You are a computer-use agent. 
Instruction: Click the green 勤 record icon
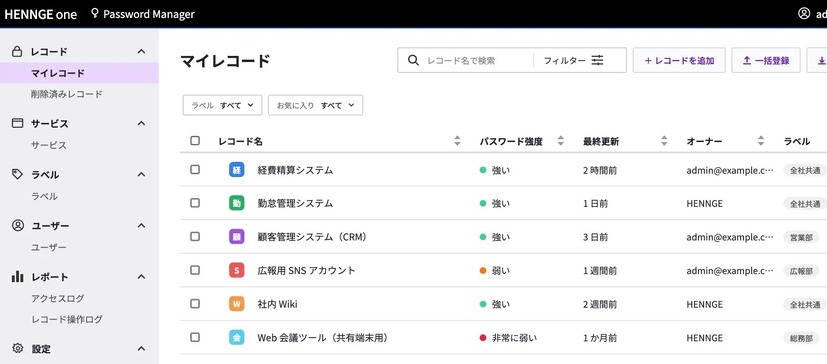(237, 203)
